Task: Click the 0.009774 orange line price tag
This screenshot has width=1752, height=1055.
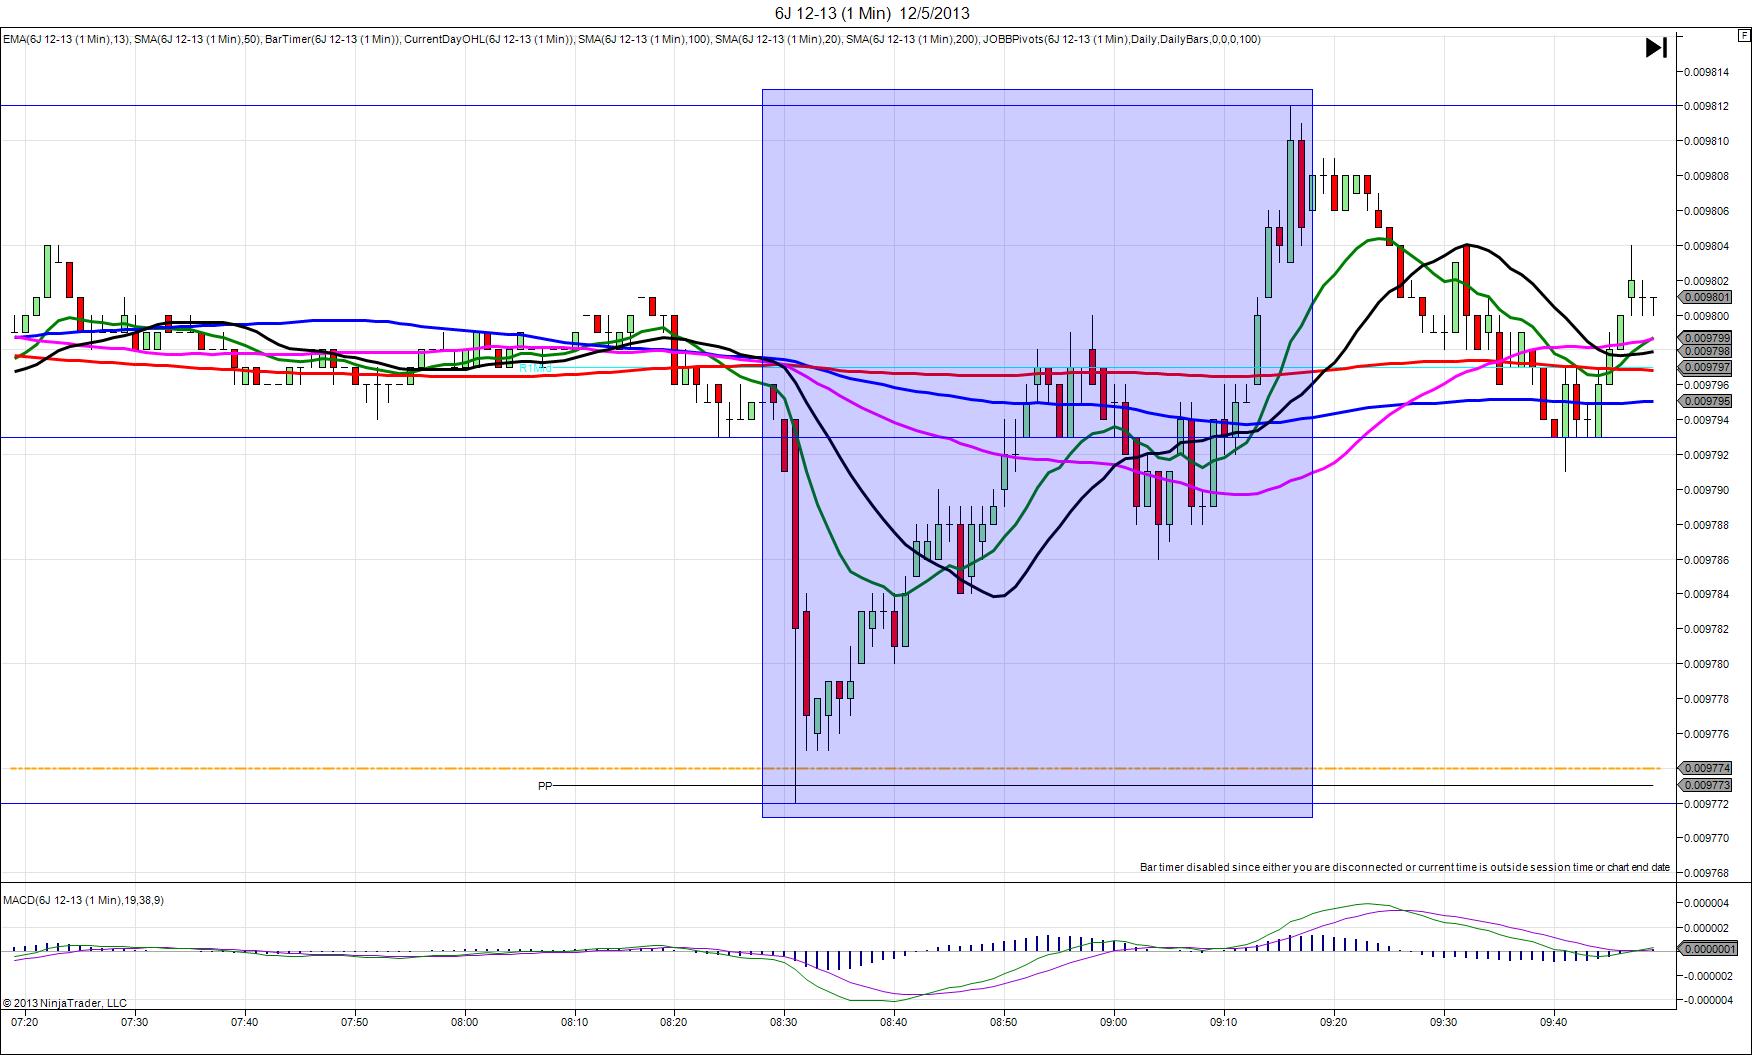Action: coord(1705,768)
